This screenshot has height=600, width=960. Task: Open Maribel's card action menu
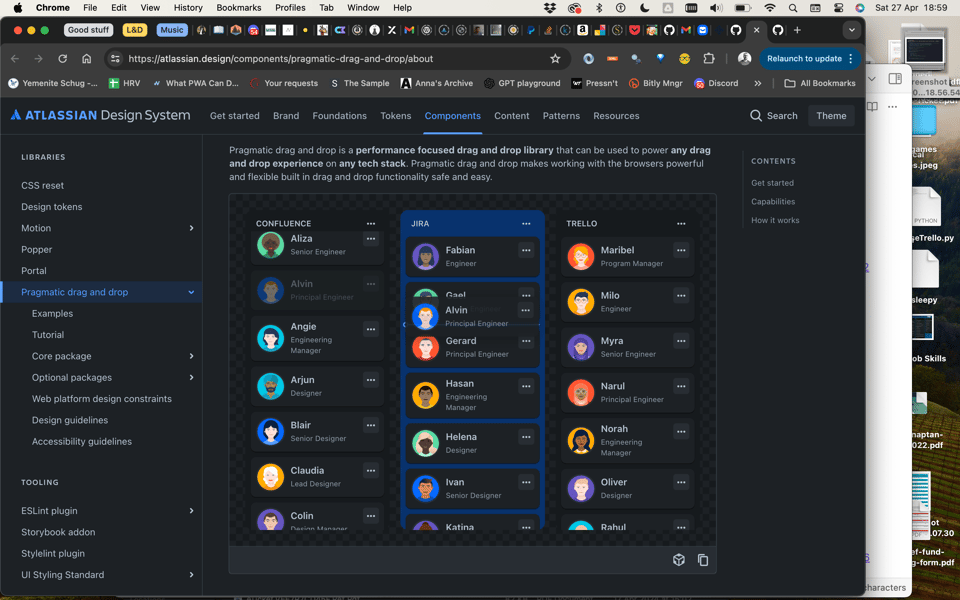681,250
